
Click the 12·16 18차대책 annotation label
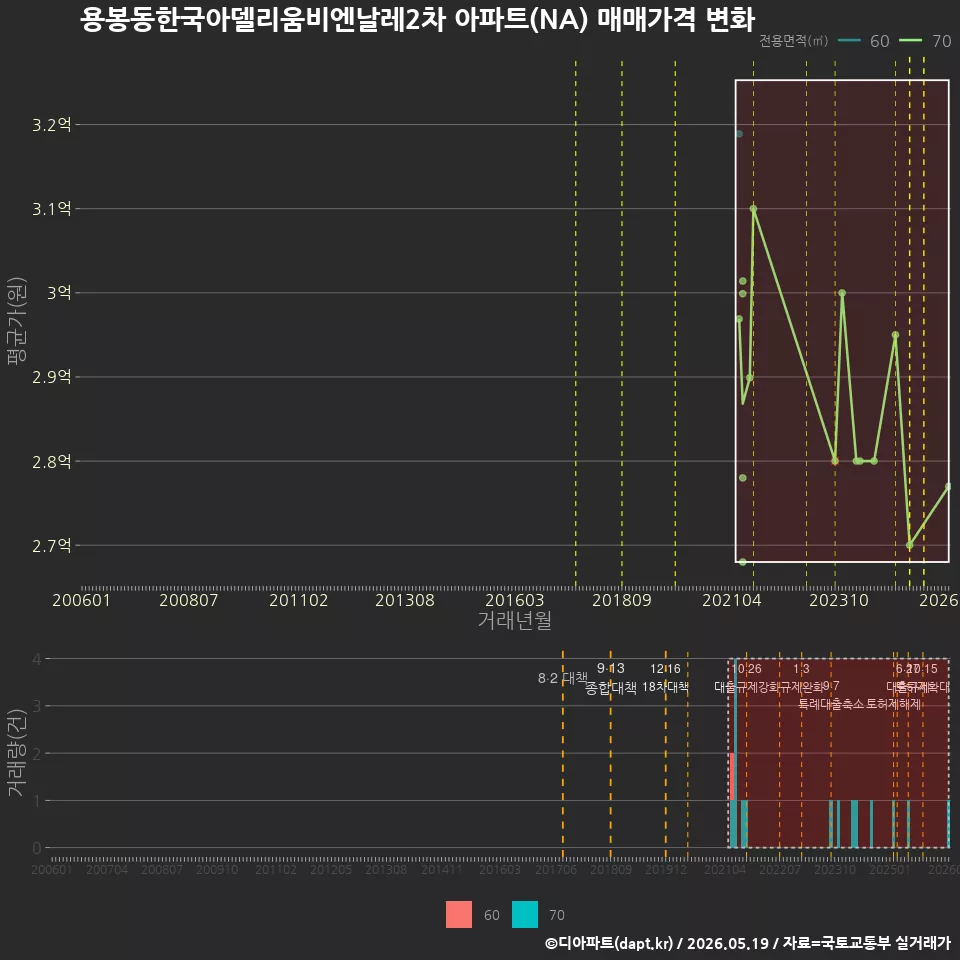(665, 678)
